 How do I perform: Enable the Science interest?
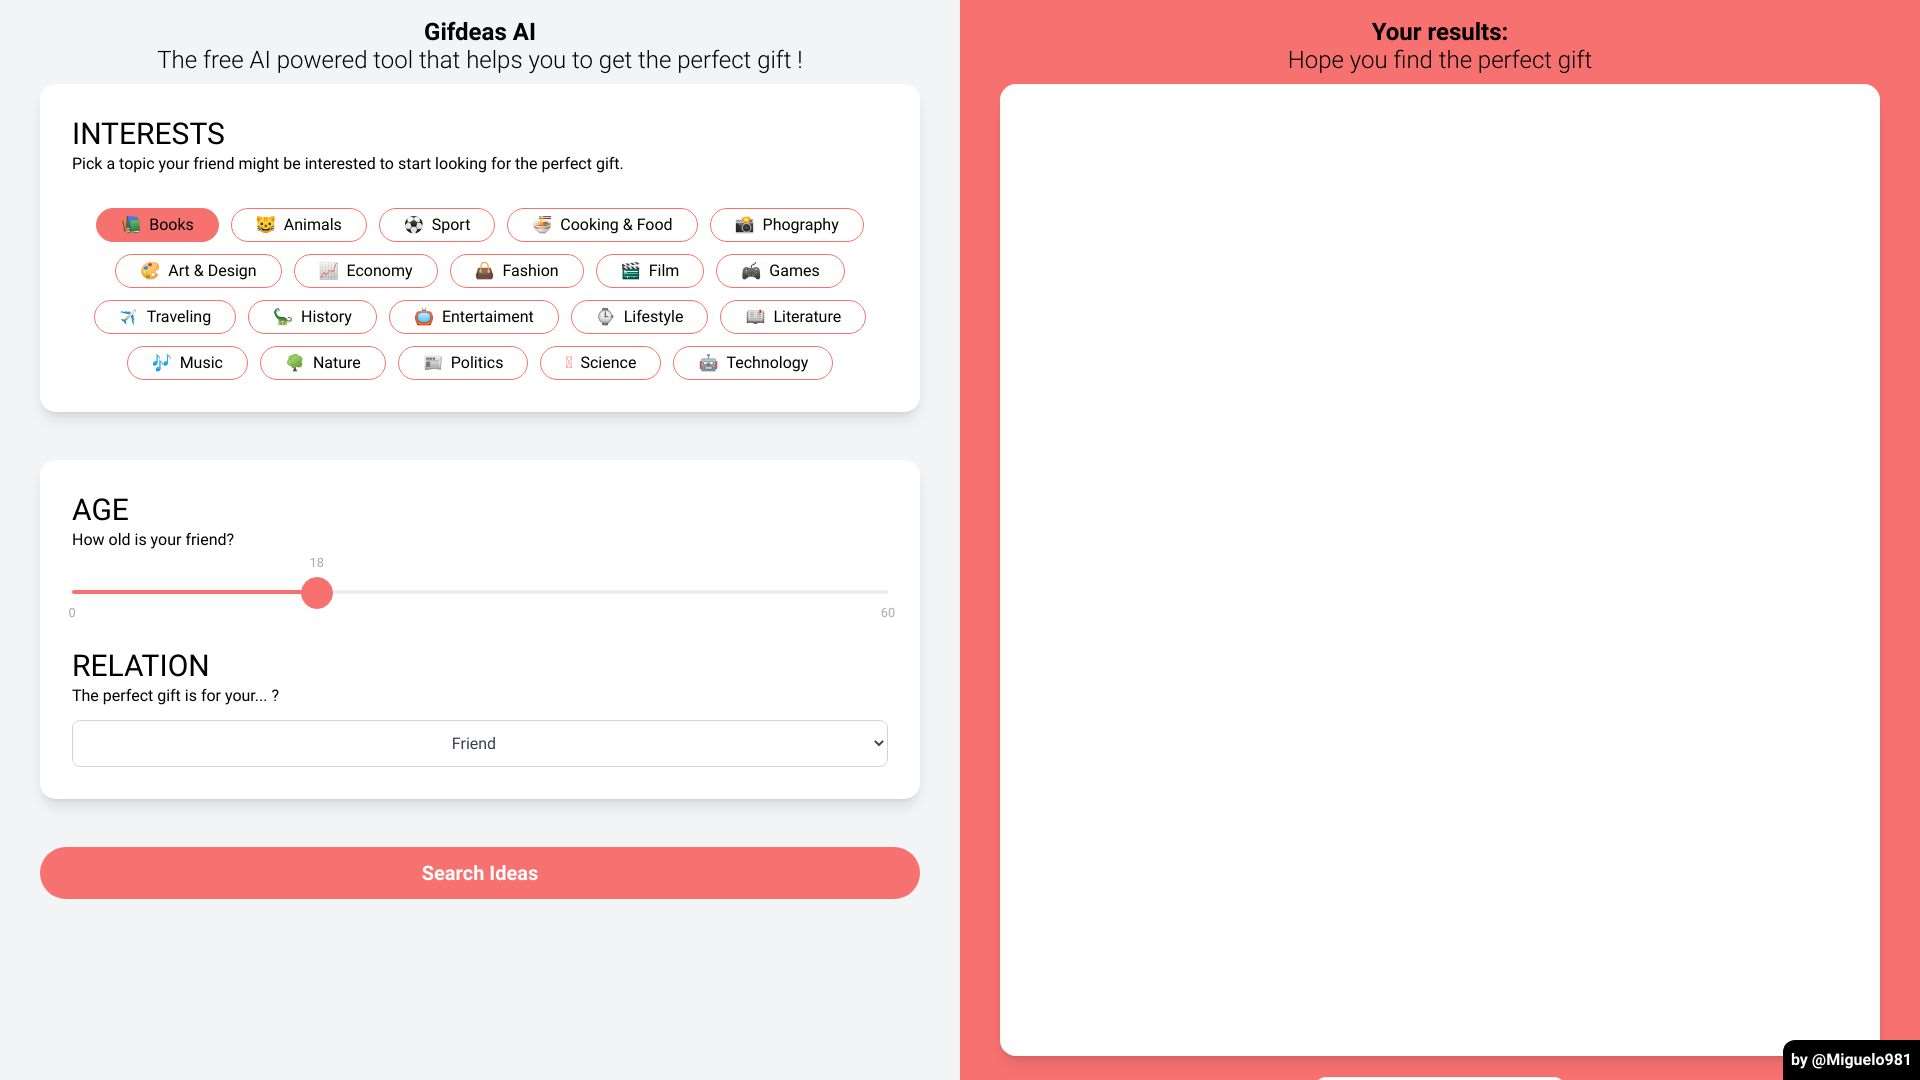click(x=599, y=362)
